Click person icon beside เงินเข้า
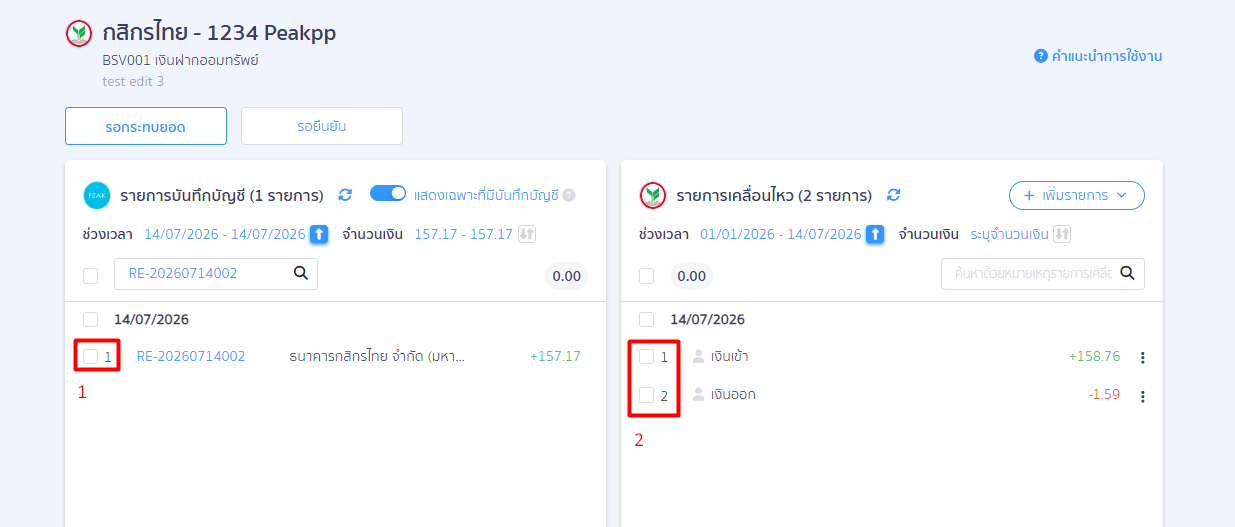The width and height of the screenshot is (1235, 527). tap(699, 356)
